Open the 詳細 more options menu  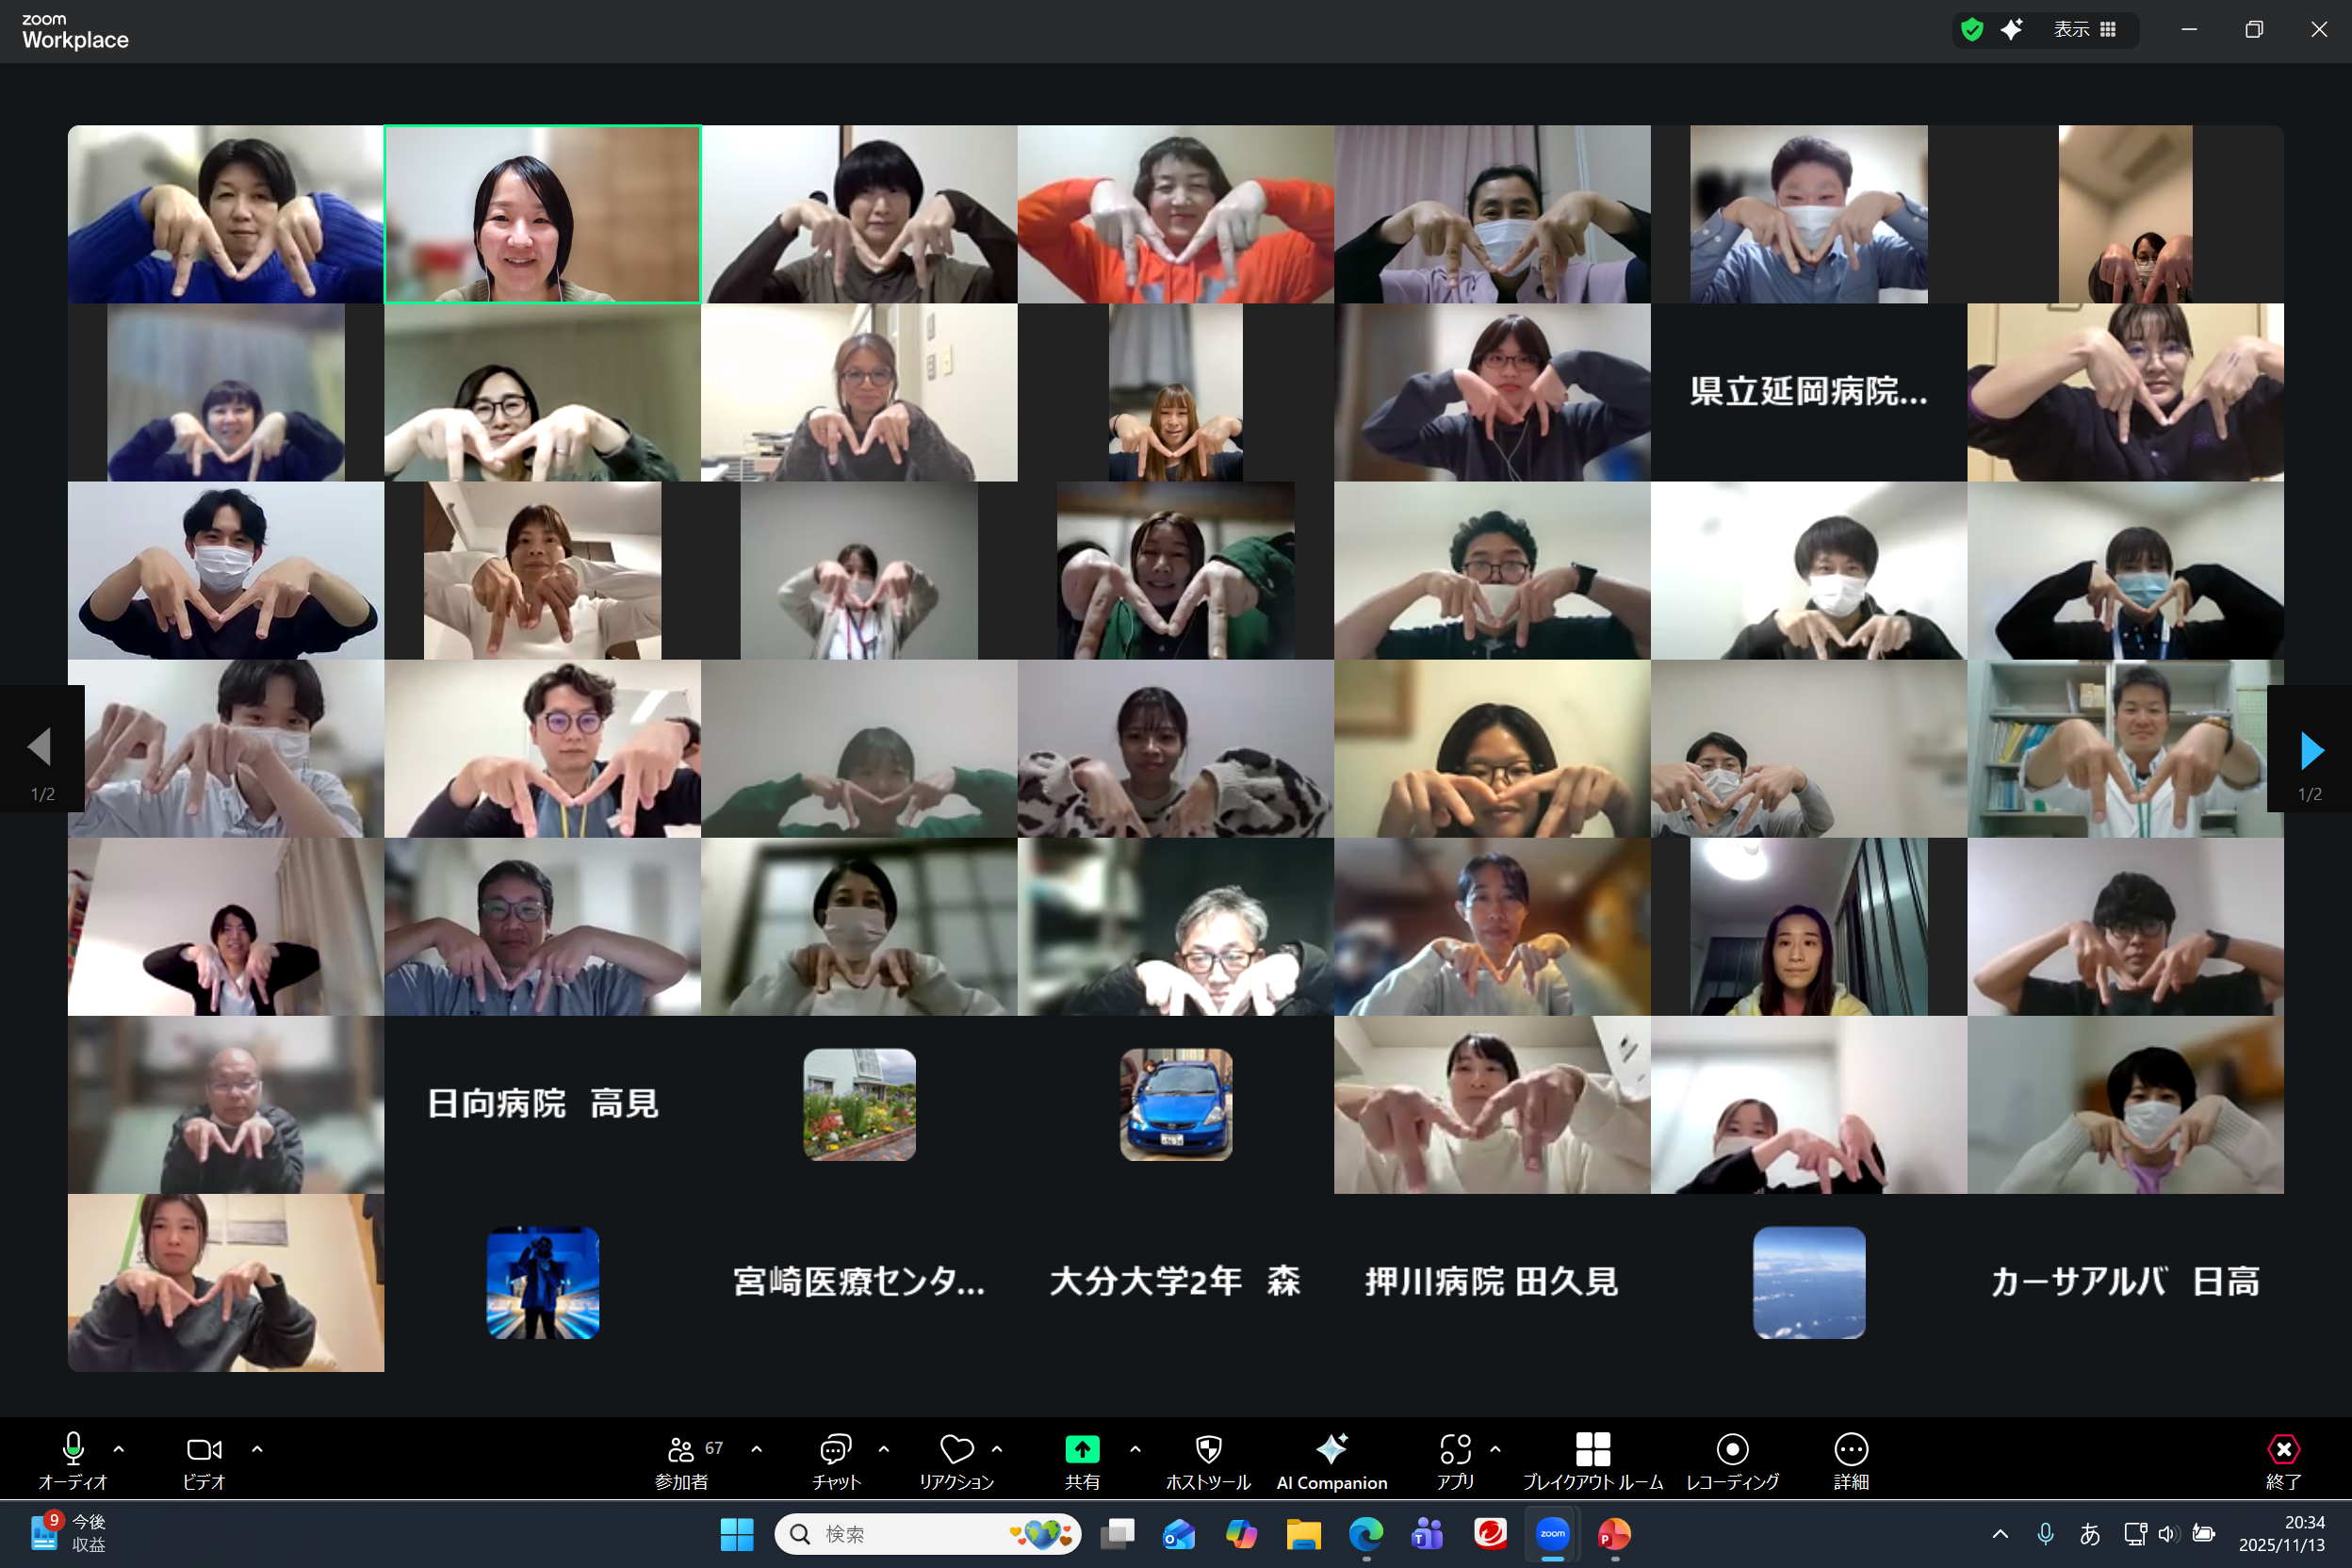point(1850,1449)
